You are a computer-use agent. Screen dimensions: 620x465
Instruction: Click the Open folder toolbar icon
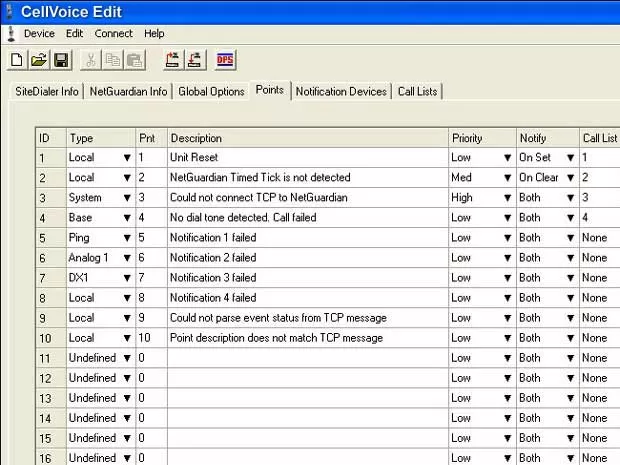(39, 60)
